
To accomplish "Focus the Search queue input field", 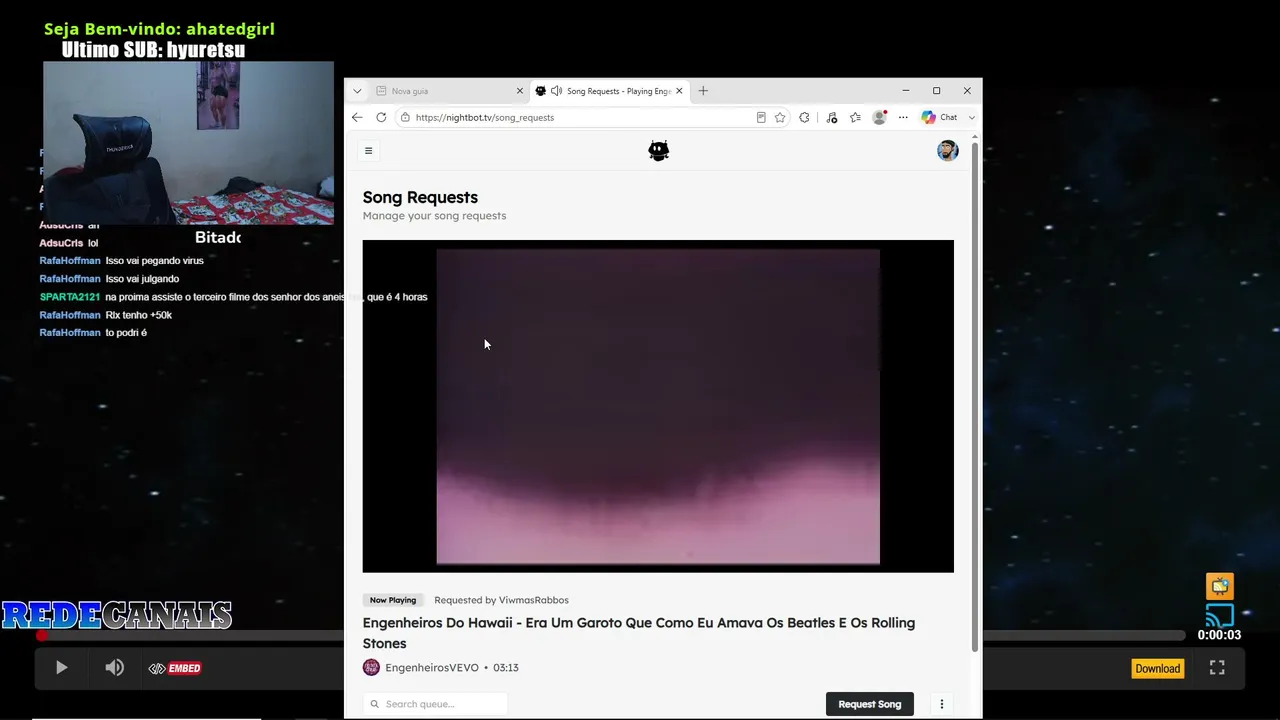I will pos(435,704).
